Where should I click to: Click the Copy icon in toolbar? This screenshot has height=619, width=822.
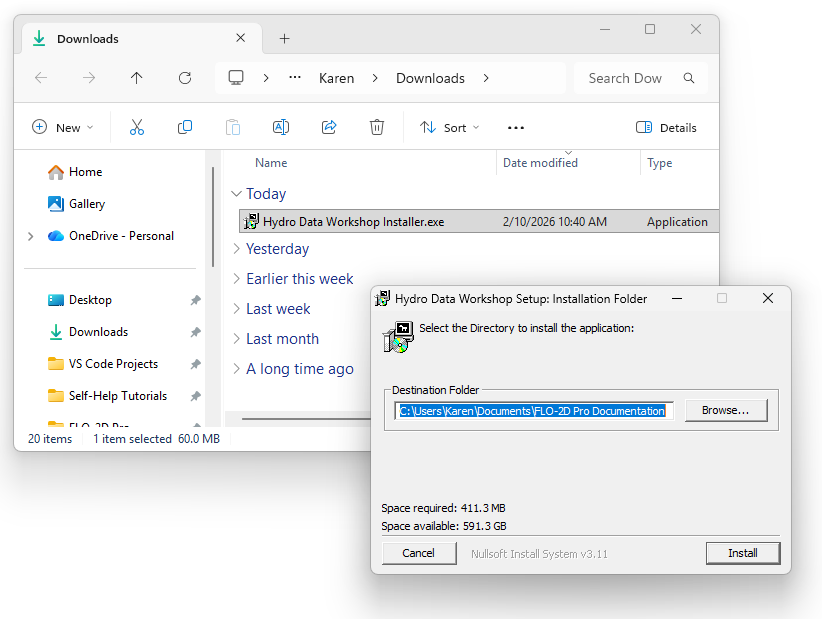[185, 127]
